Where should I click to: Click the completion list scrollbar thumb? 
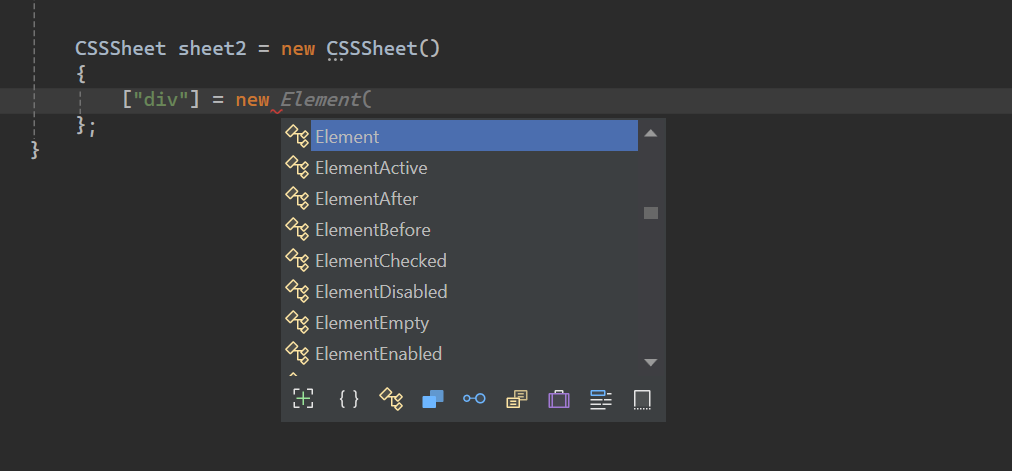[651, 213]
